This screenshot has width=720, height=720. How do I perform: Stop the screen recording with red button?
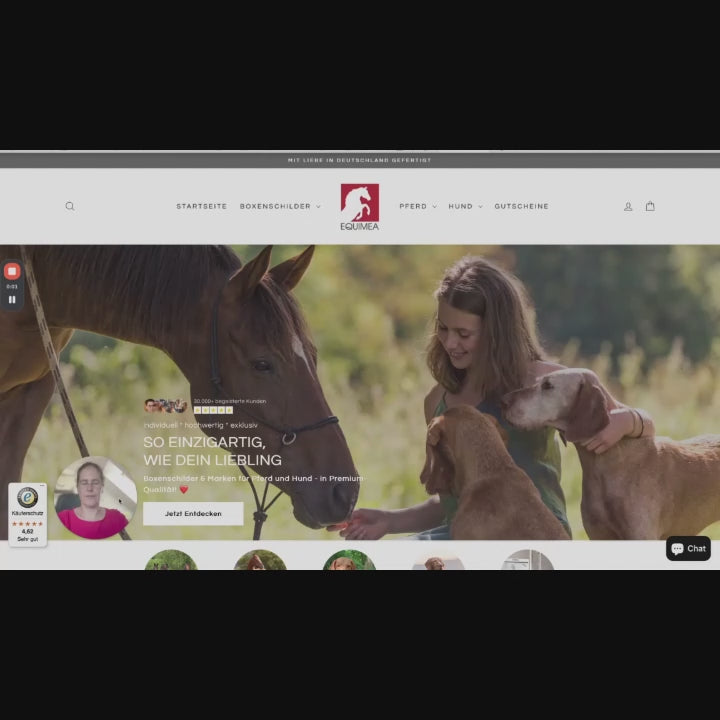point(12,271)
